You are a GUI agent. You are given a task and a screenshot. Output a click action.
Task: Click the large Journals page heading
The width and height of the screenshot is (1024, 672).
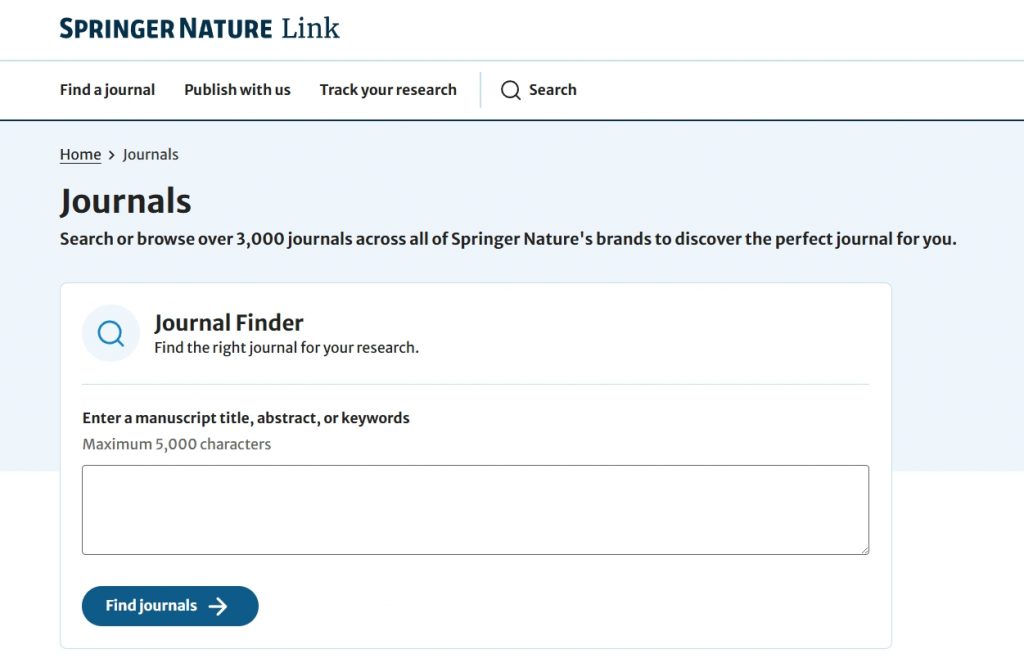pyautogui.click(x=125, y=201)
